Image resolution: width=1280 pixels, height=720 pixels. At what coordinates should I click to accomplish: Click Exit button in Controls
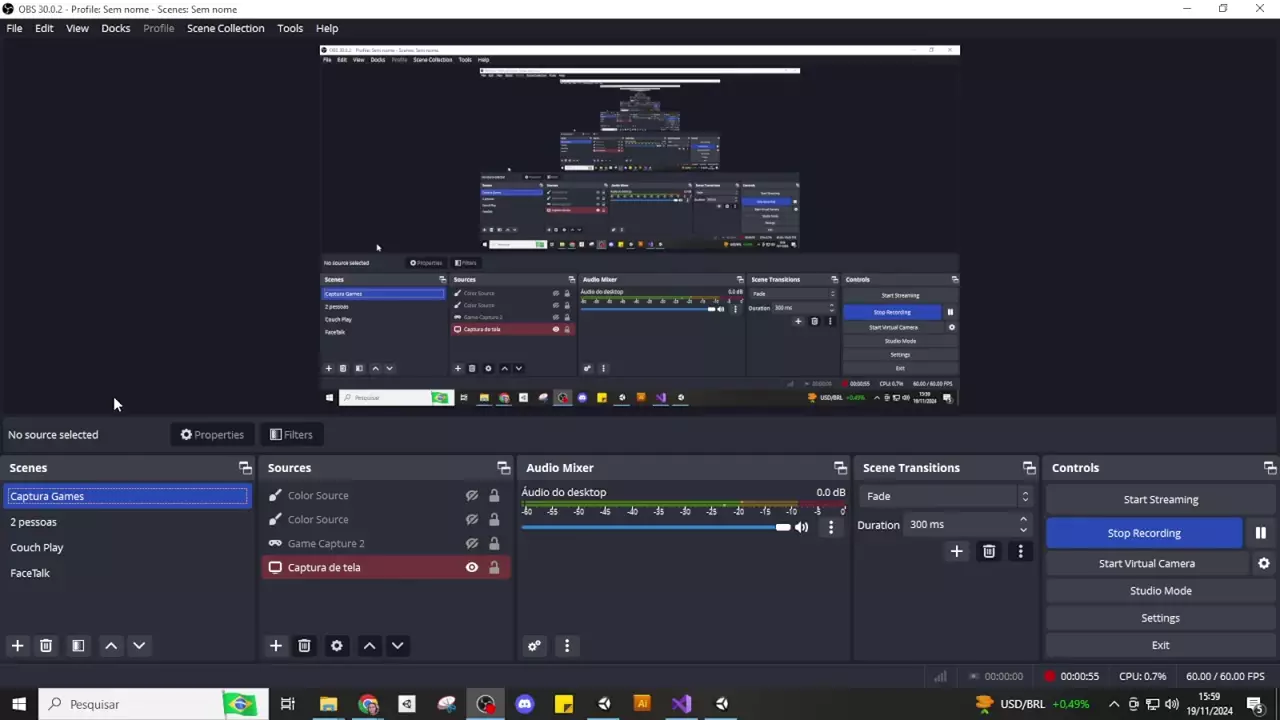coord(1160,645)
